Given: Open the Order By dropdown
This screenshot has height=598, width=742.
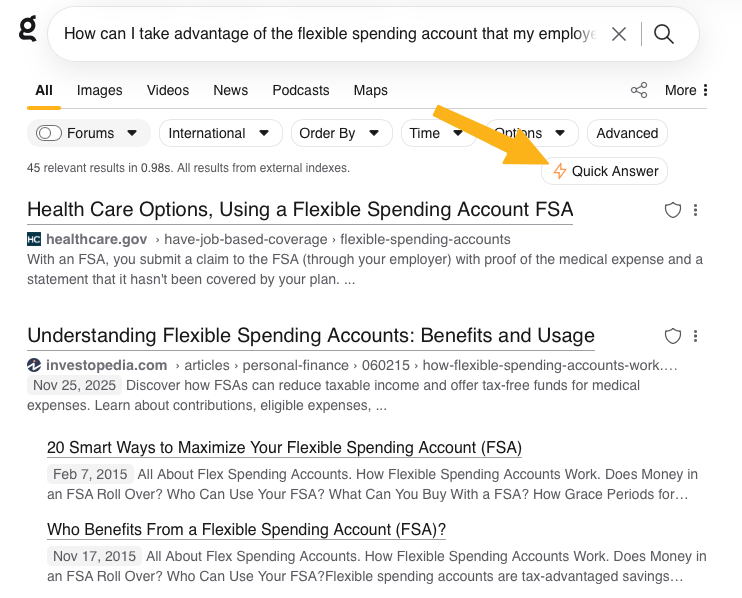Looking at the screenshot, I should [x=340, y=133].
